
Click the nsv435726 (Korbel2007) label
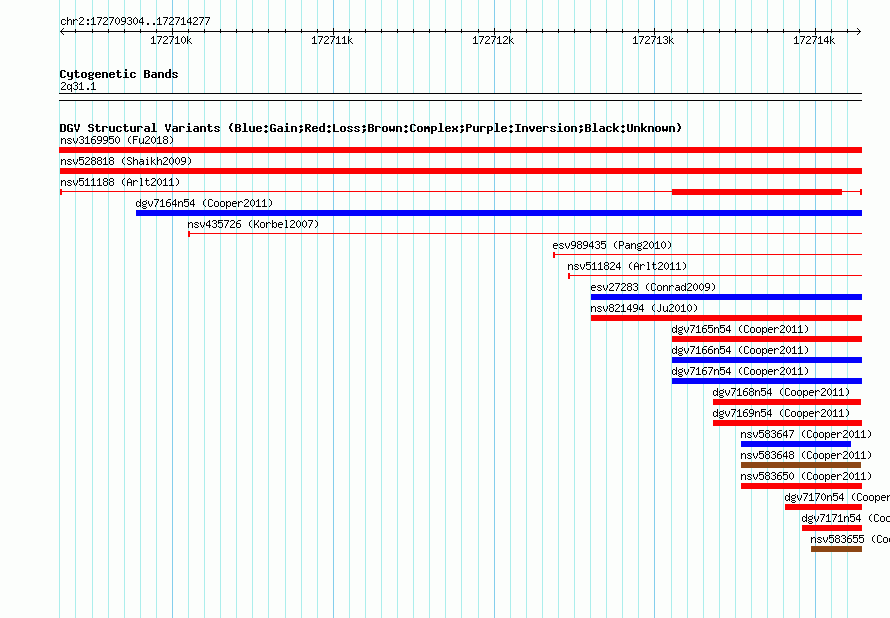(253, 224)
